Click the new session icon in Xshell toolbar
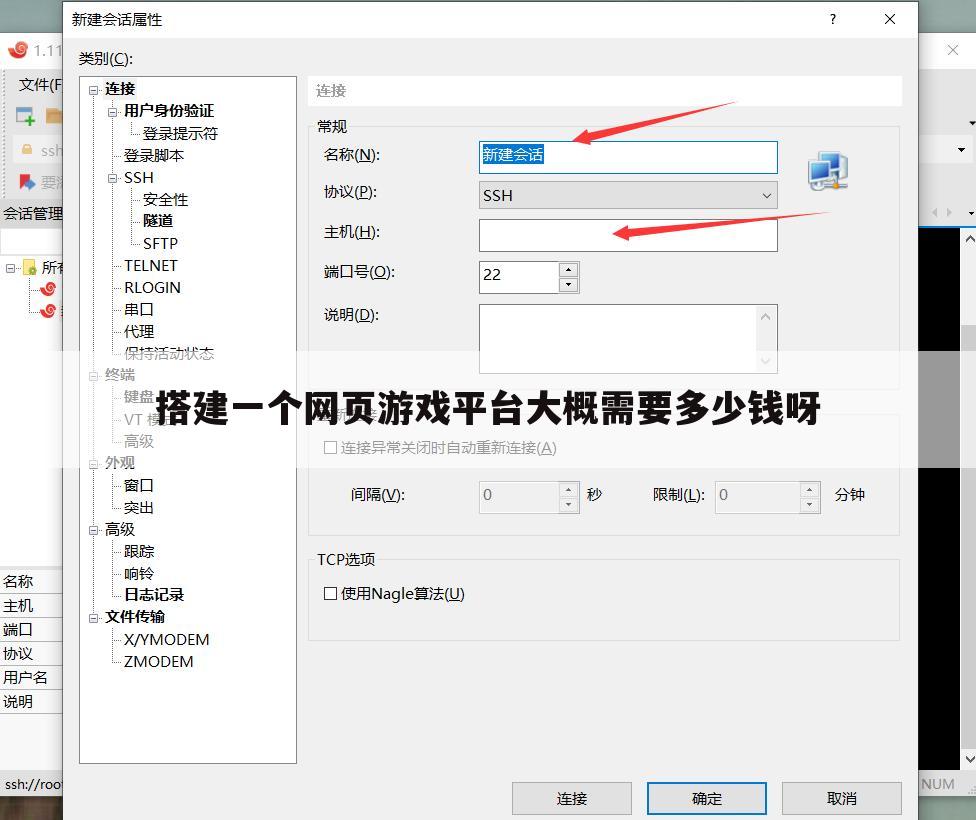 point(26,116)
